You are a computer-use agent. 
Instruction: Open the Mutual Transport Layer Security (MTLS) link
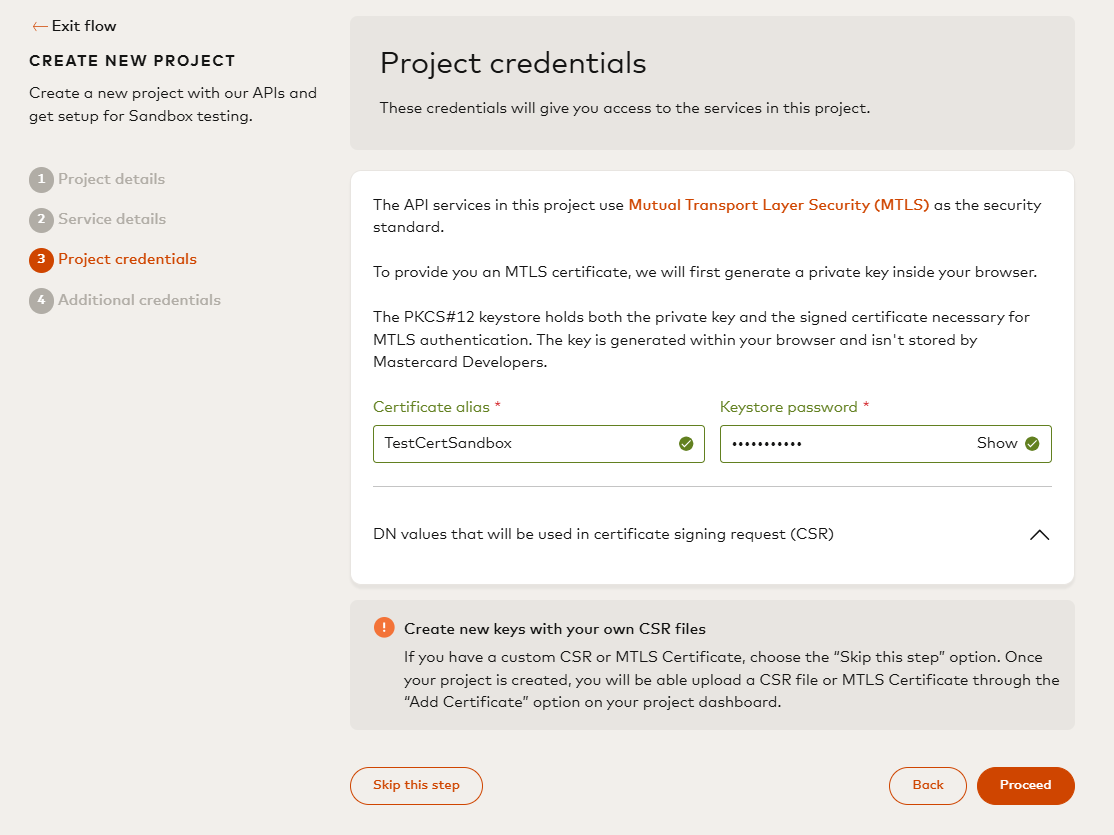[779, 205]
